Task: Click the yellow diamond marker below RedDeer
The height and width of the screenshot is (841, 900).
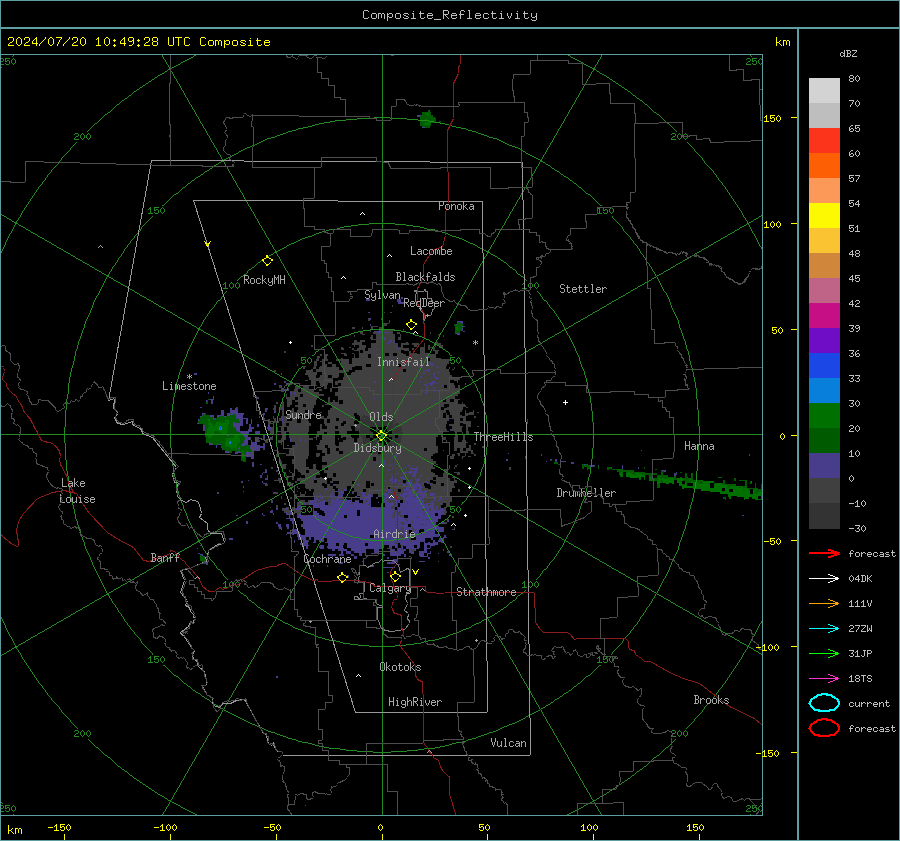Action: point(411,325)
